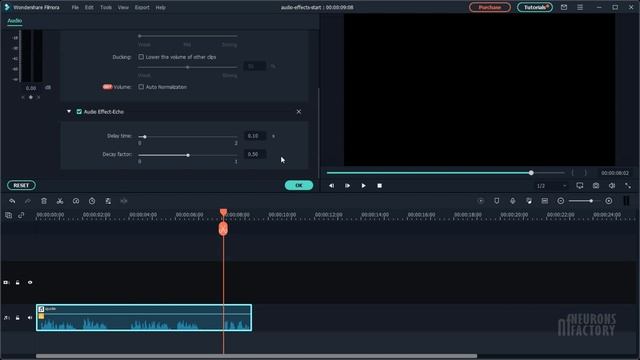
Task: Click the play-next-frame button
Action: [x=347, y=186]
